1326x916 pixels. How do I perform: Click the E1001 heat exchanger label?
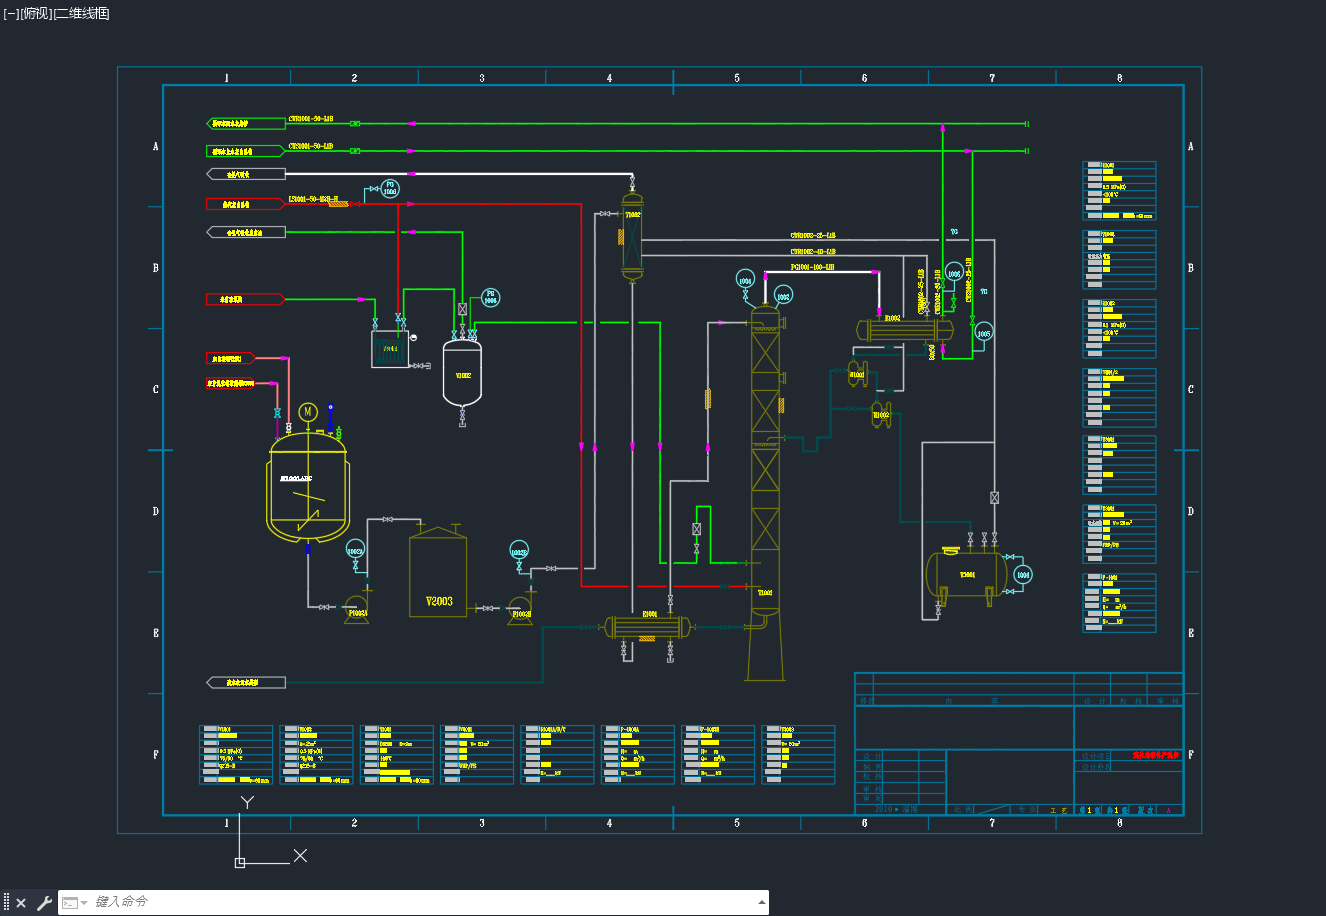tap(650, 614)
